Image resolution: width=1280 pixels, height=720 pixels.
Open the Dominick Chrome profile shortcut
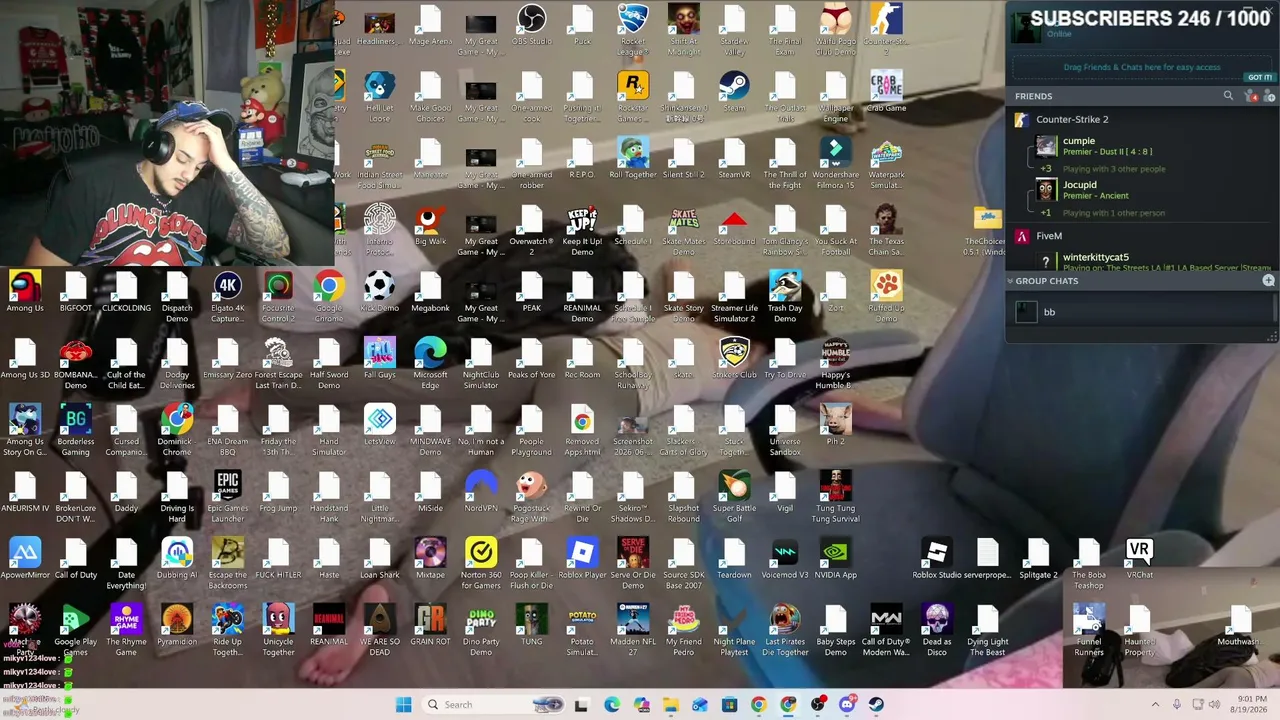click(177, 431)
